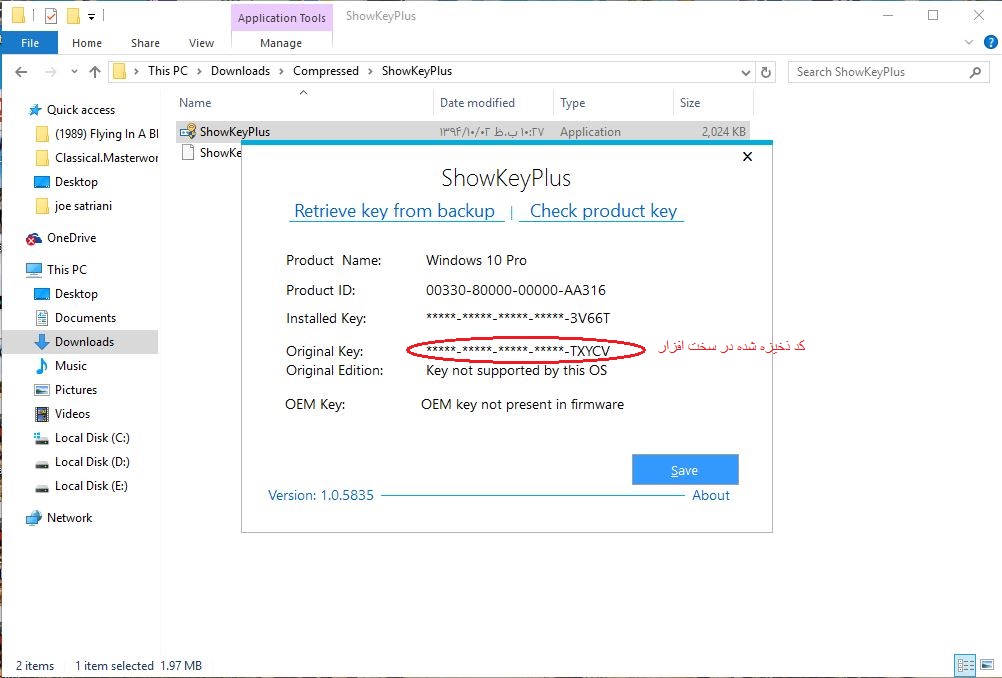Click the Retrieve key from backup link

tap(394, 211)
